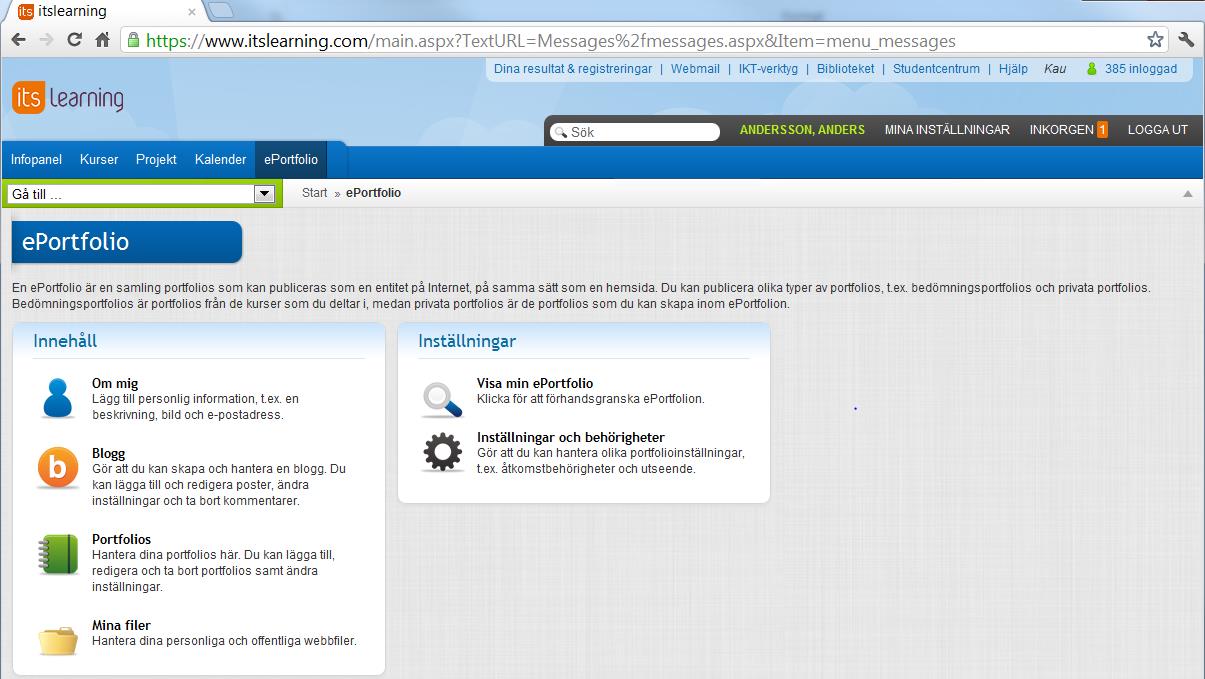The image size is (1205, 679).
Task: Collapse the header with the small triangle
Action: coord(1188,193)
